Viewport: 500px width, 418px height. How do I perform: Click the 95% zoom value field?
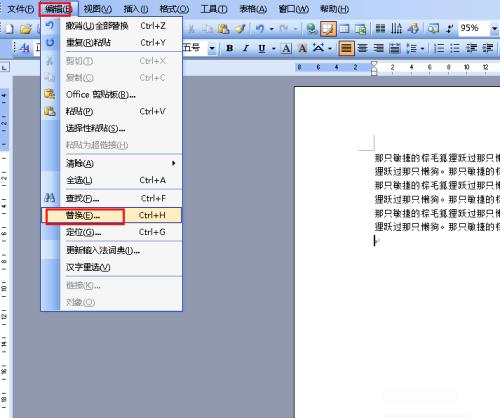[x=473, y=28]
